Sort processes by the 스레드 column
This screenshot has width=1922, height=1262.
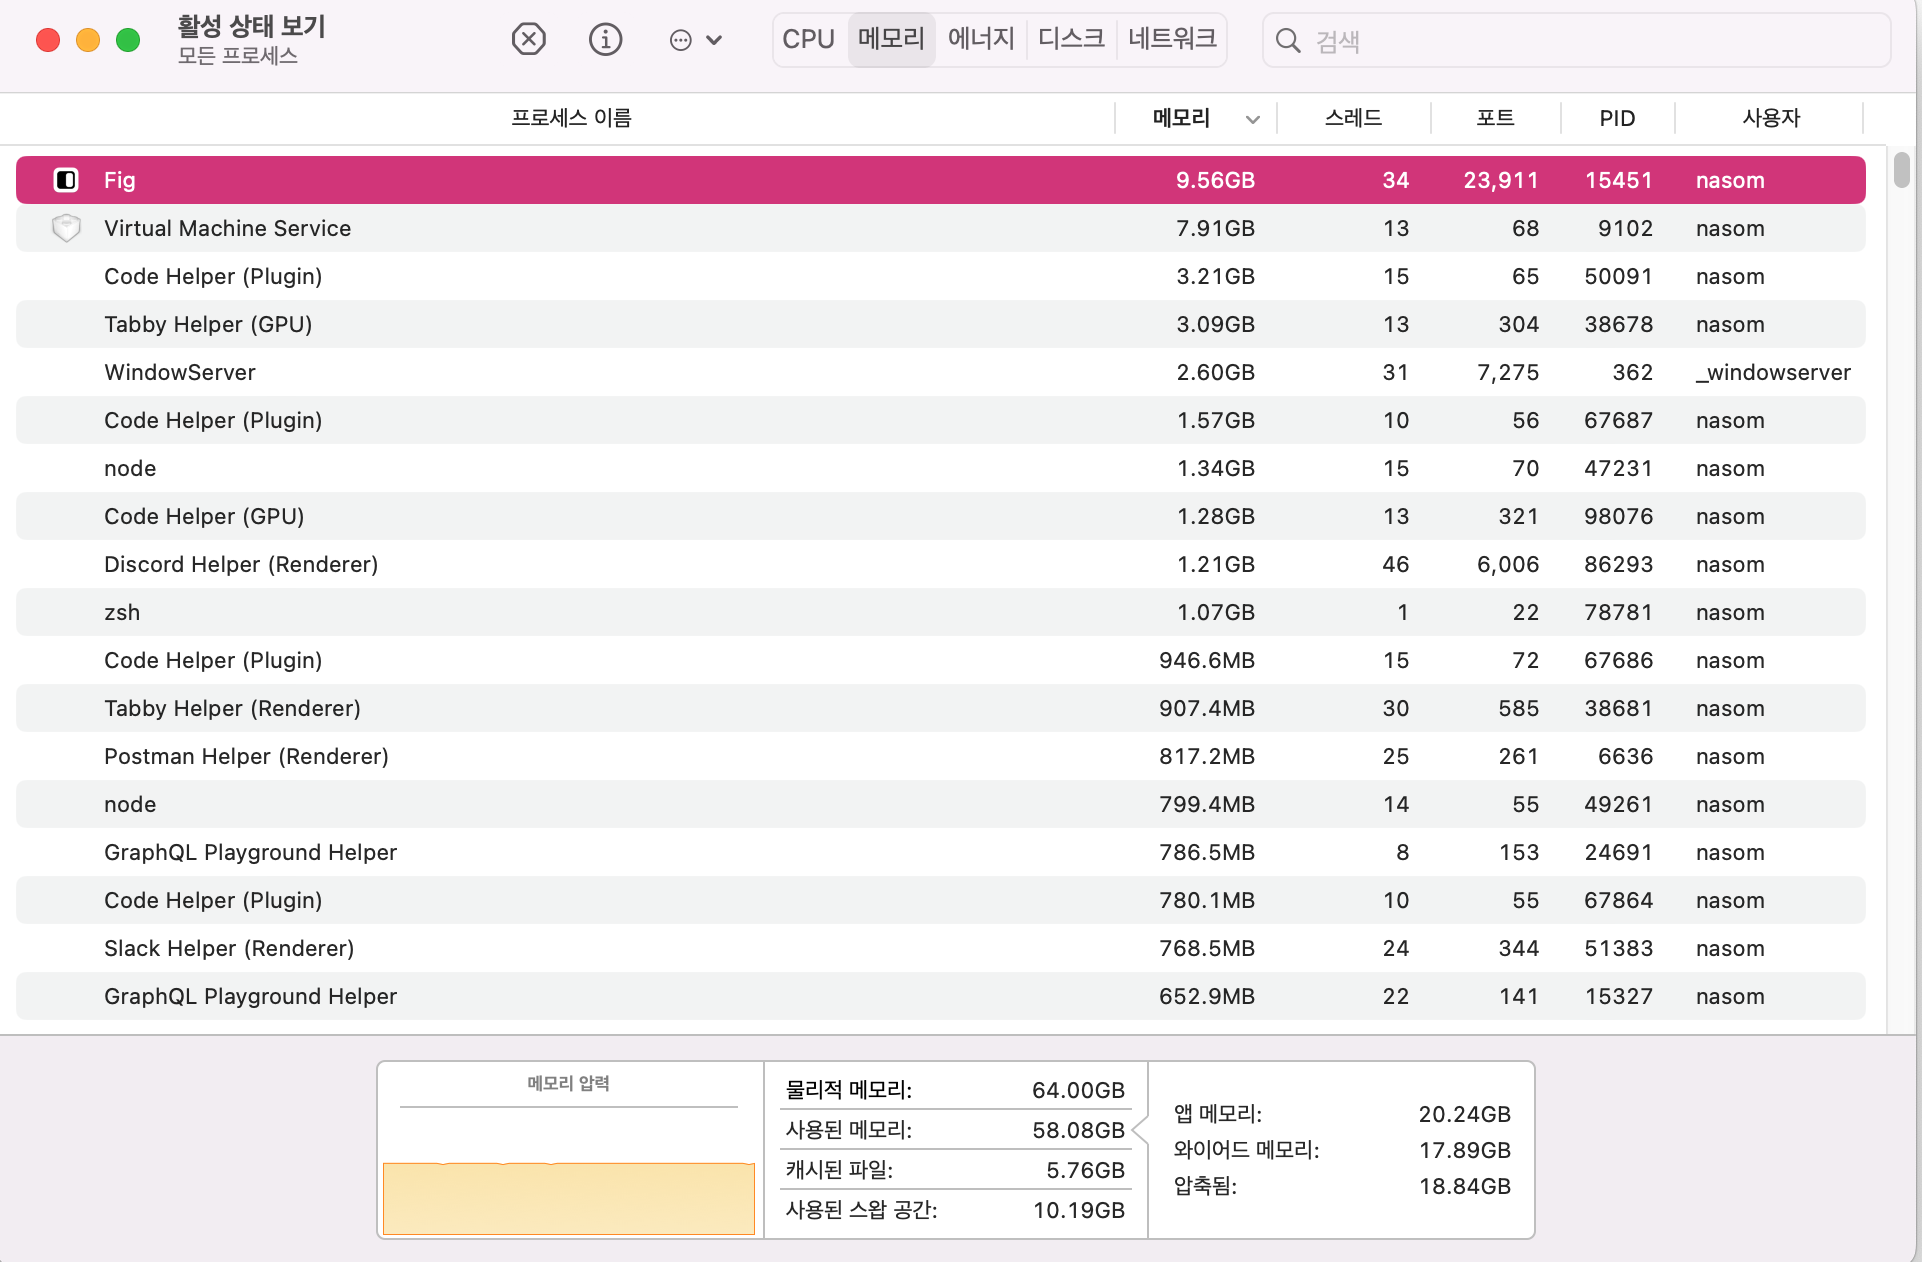click(1354, 118)
